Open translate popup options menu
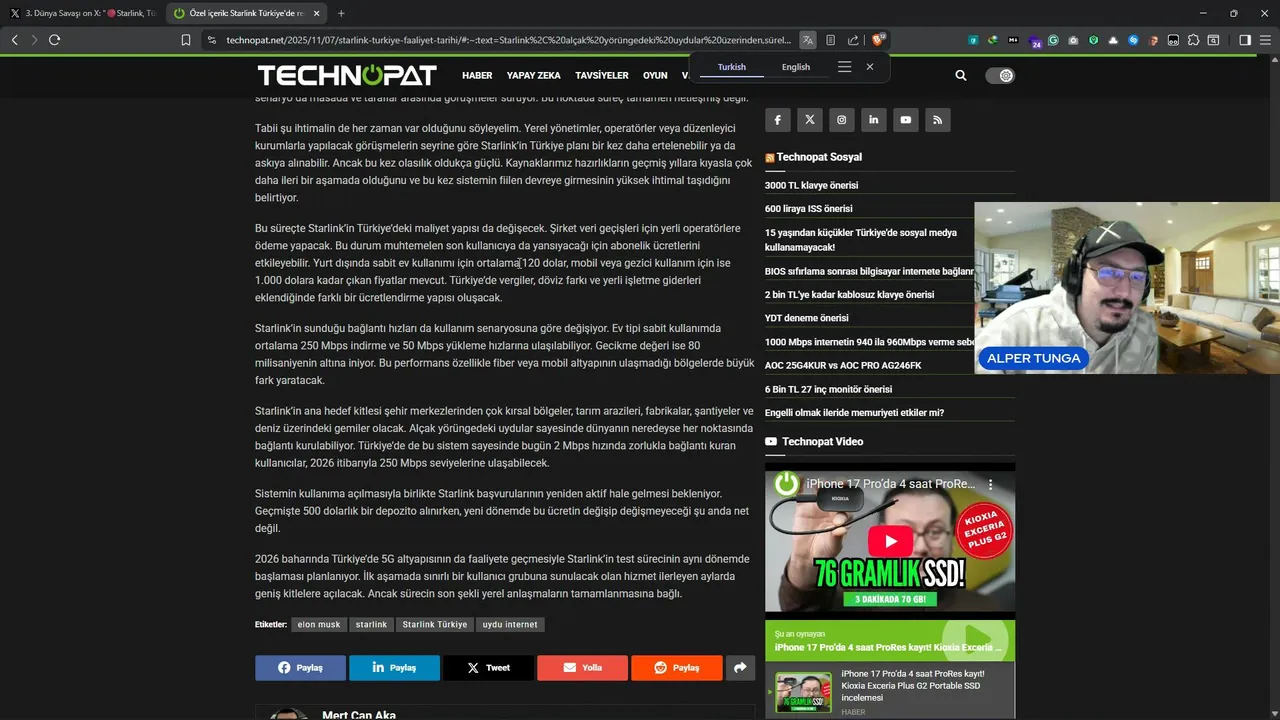This screenshot has height=720, width=1280. pos(844,67)
